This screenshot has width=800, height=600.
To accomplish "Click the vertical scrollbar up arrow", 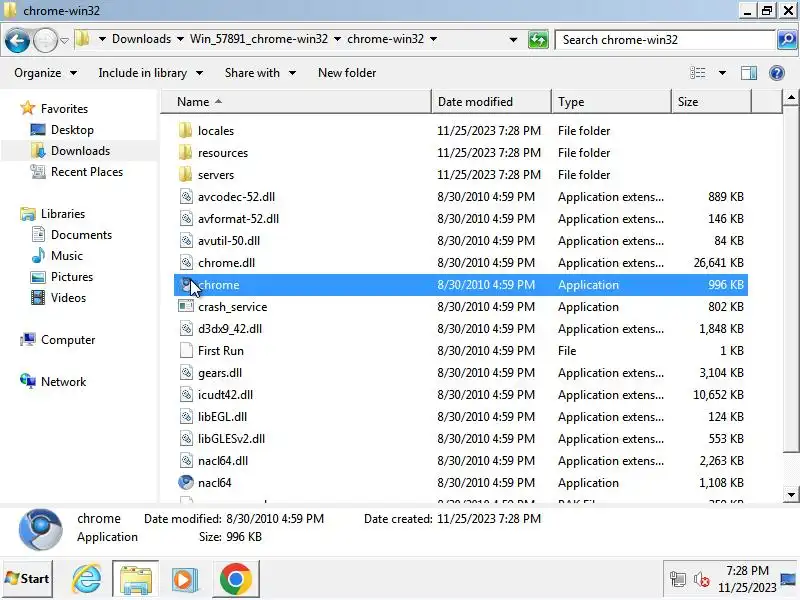I will (x=791, y=97).
